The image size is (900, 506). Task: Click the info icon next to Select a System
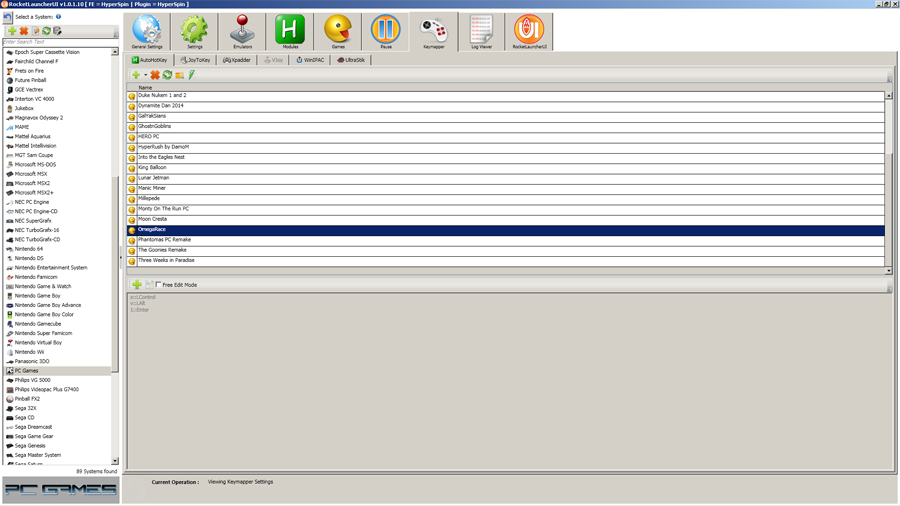click(59, 17)
